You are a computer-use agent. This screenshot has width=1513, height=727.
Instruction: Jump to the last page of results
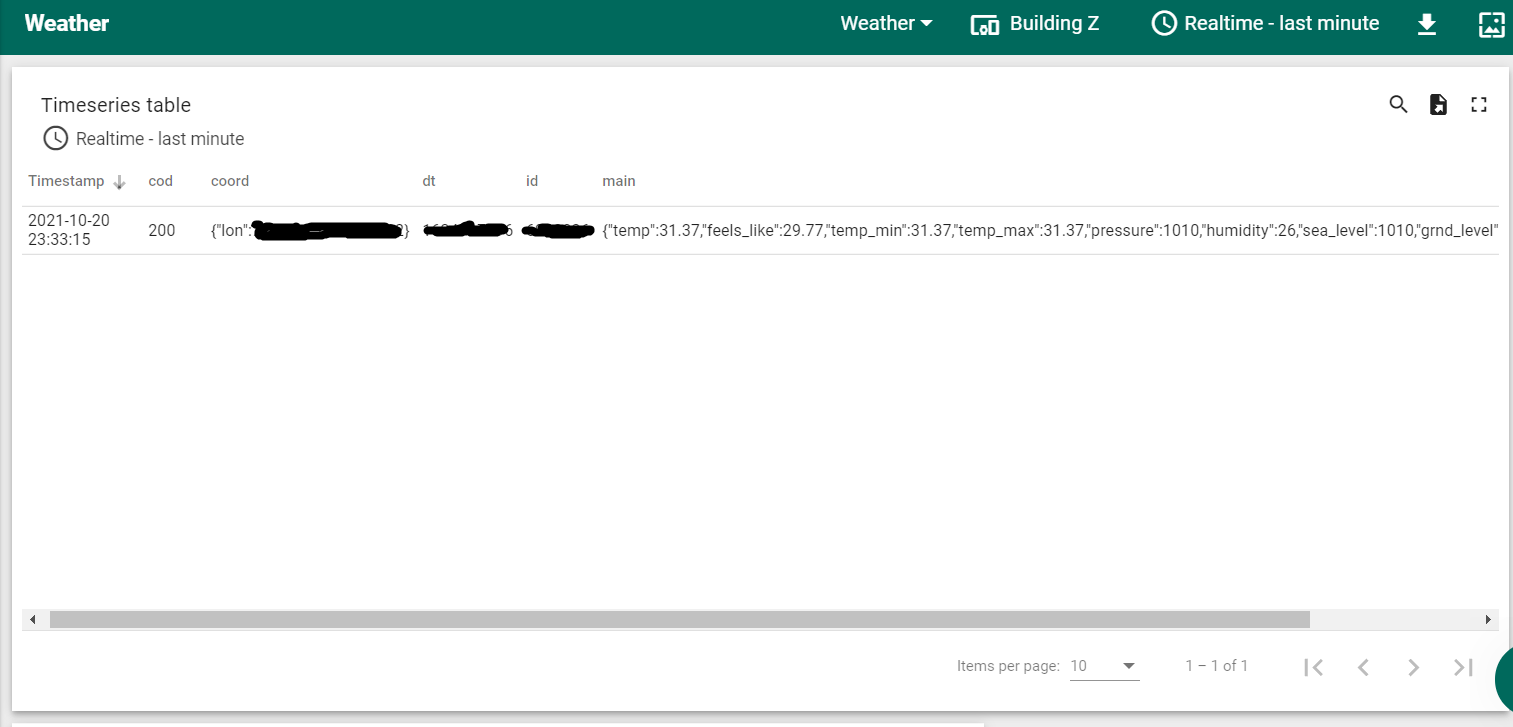tap(1462, 666)
